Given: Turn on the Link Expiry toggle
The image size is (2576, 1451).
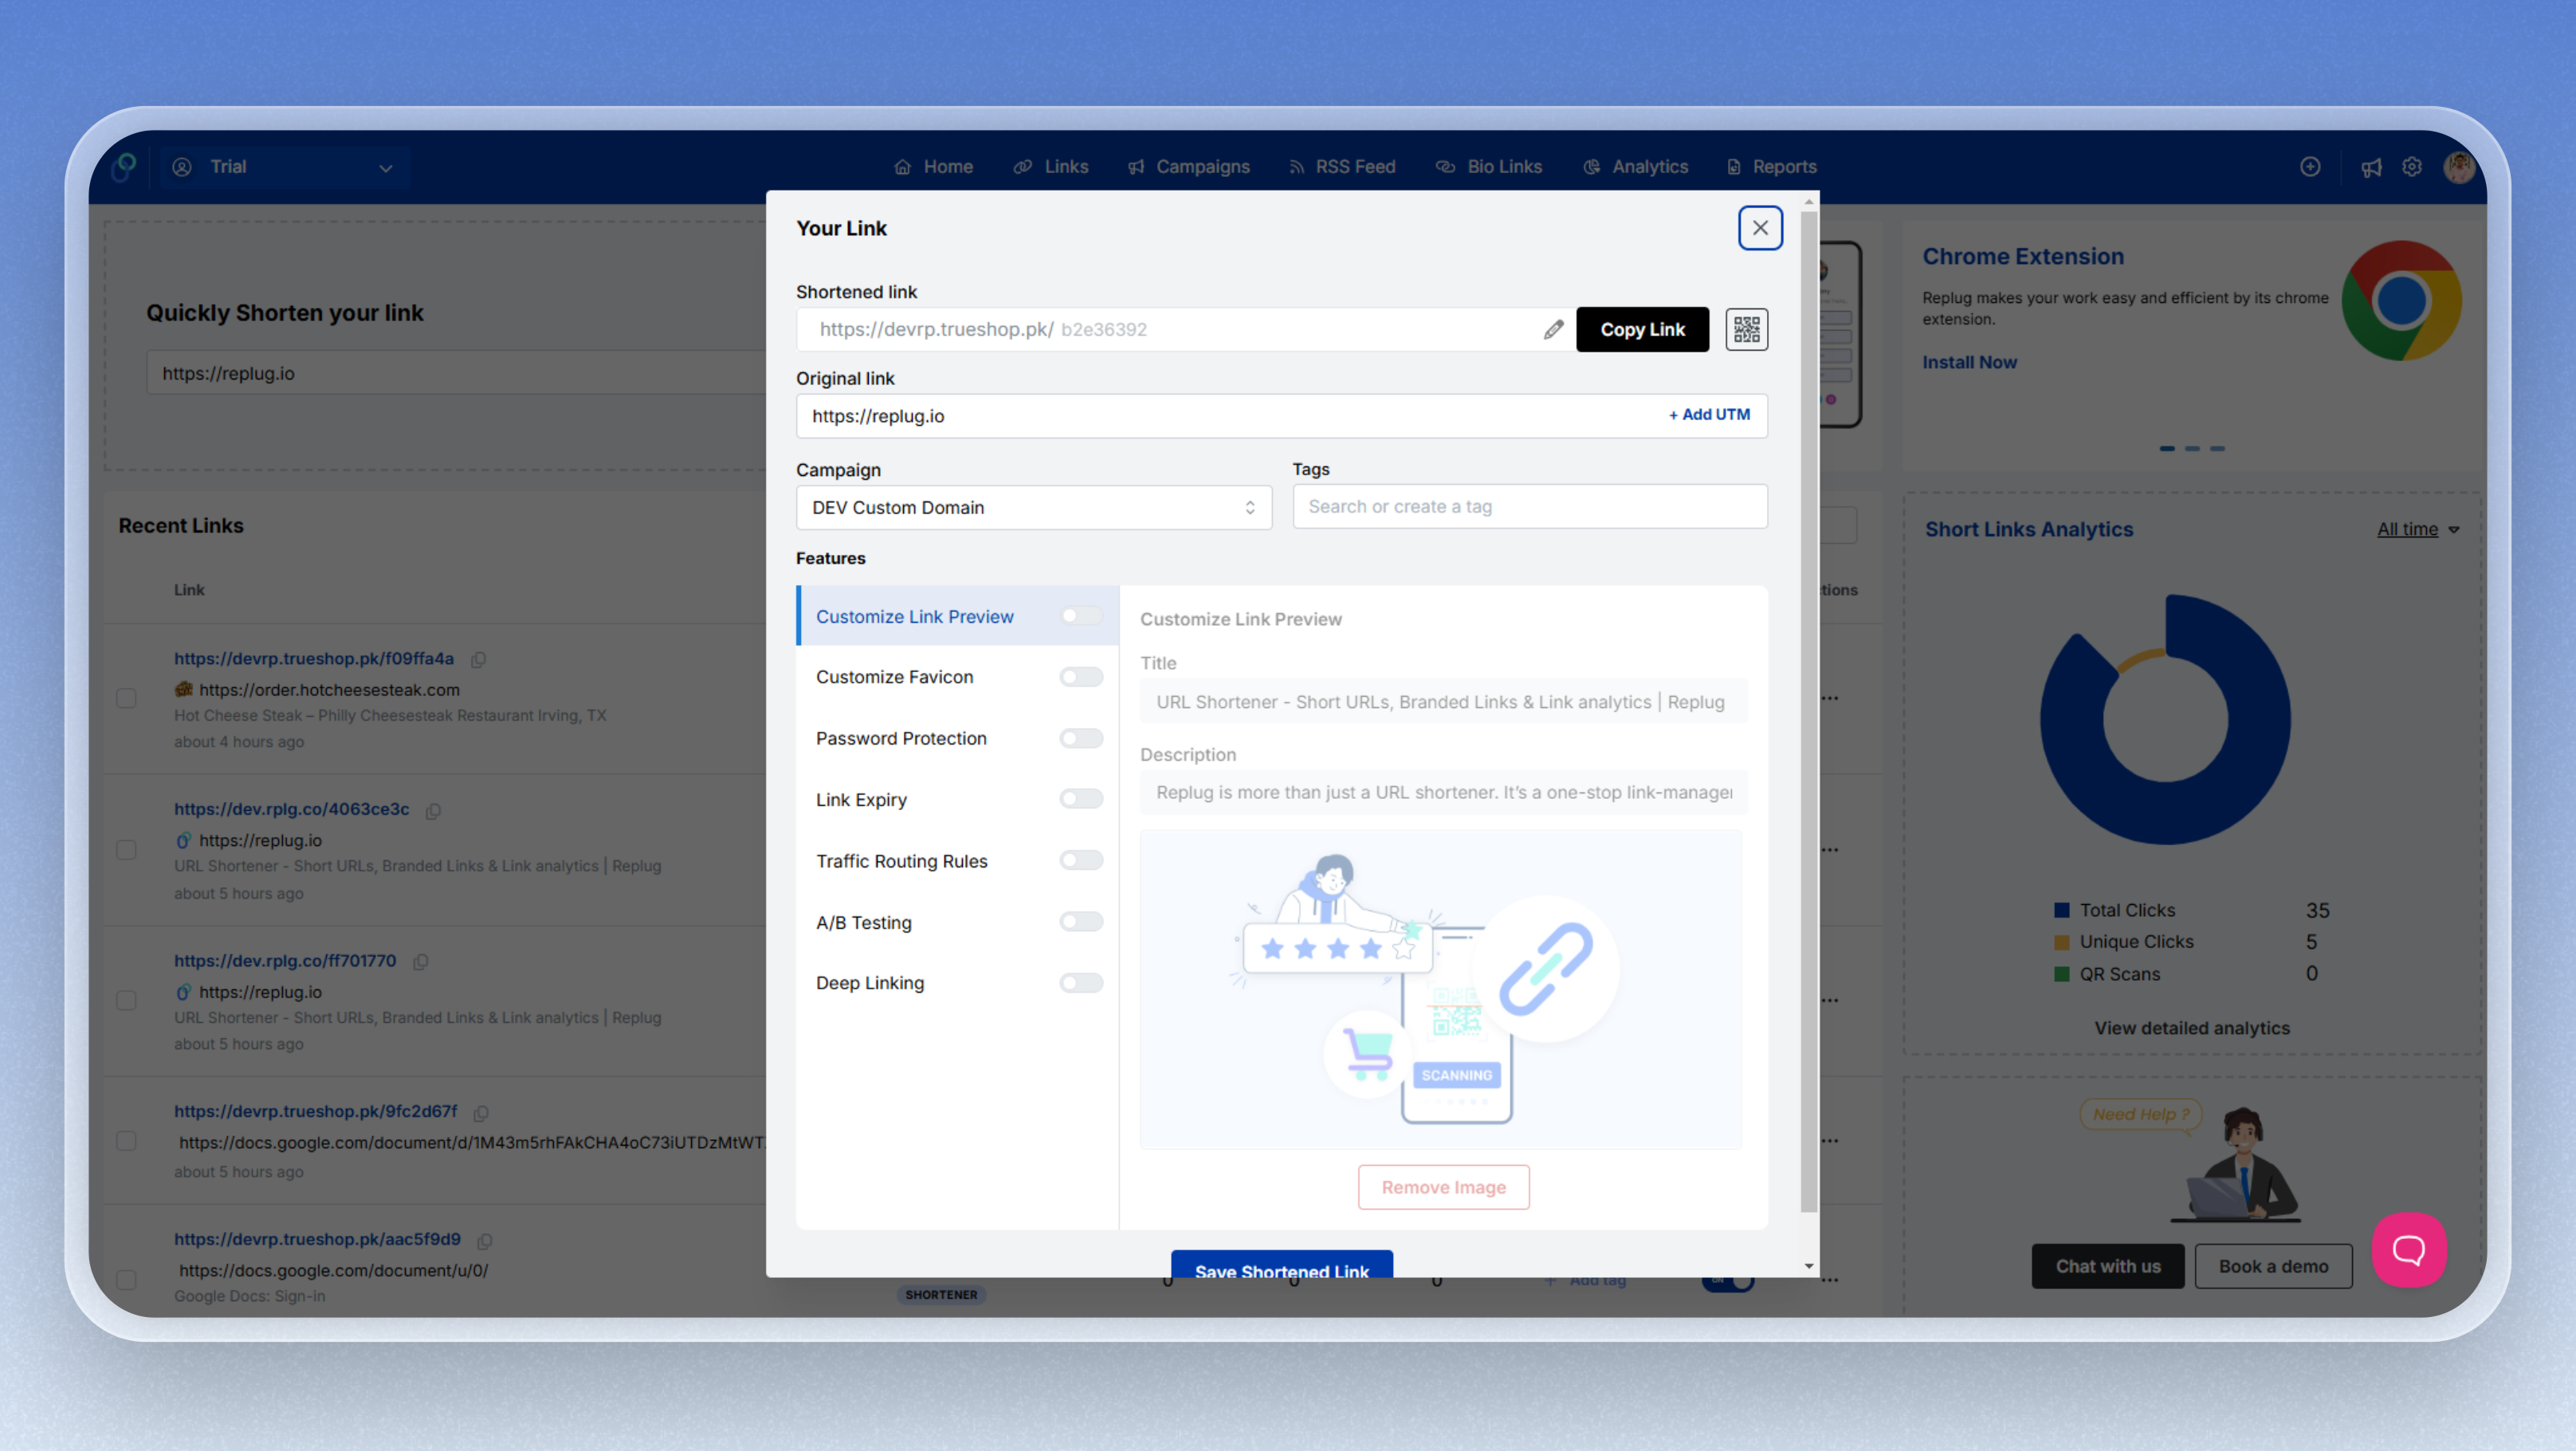Looking at the screenshot, I should (x=1081, y=799).
